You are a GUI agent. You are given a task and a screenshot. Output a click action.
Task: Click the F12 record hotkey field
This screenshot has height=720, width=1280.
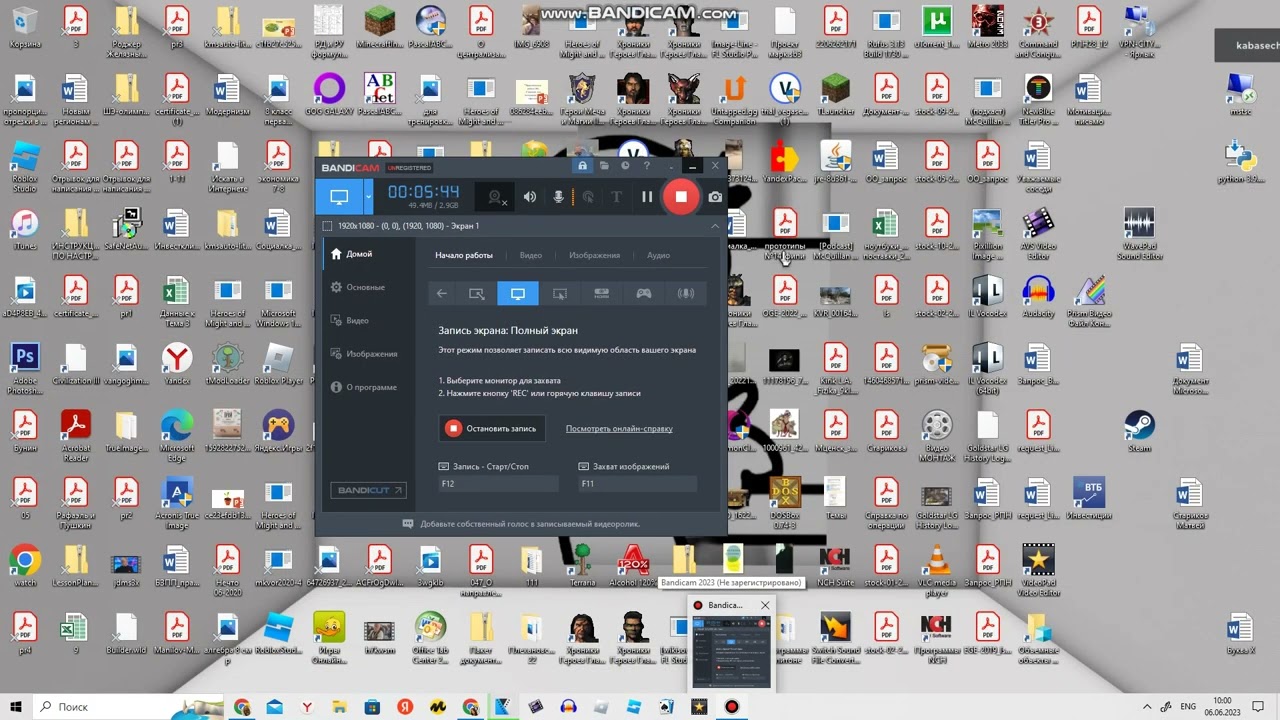coord(498,484)
